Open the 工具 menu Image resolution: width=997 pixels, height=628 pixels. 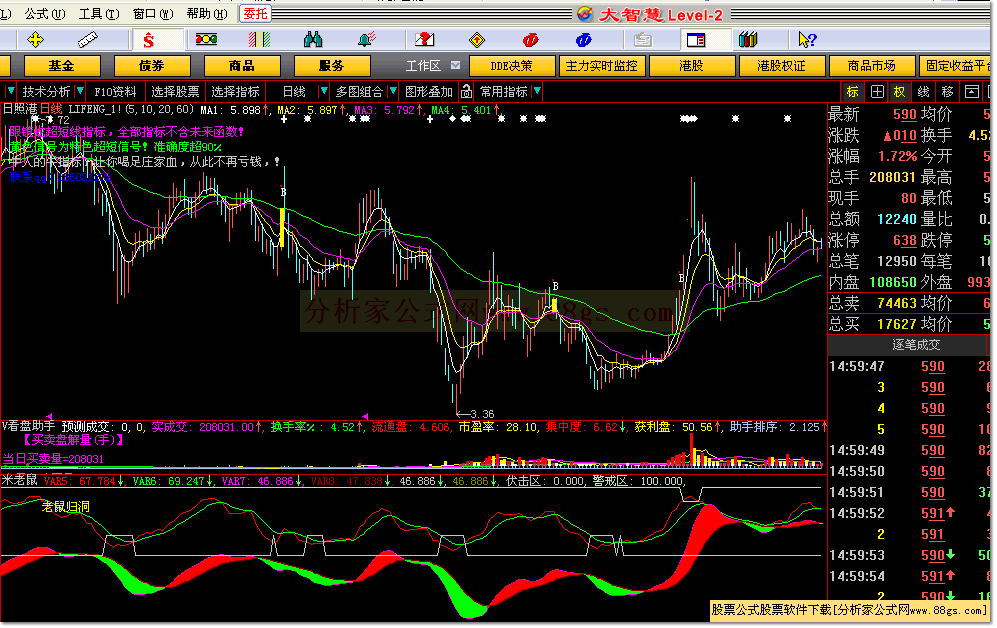point(99,13)
